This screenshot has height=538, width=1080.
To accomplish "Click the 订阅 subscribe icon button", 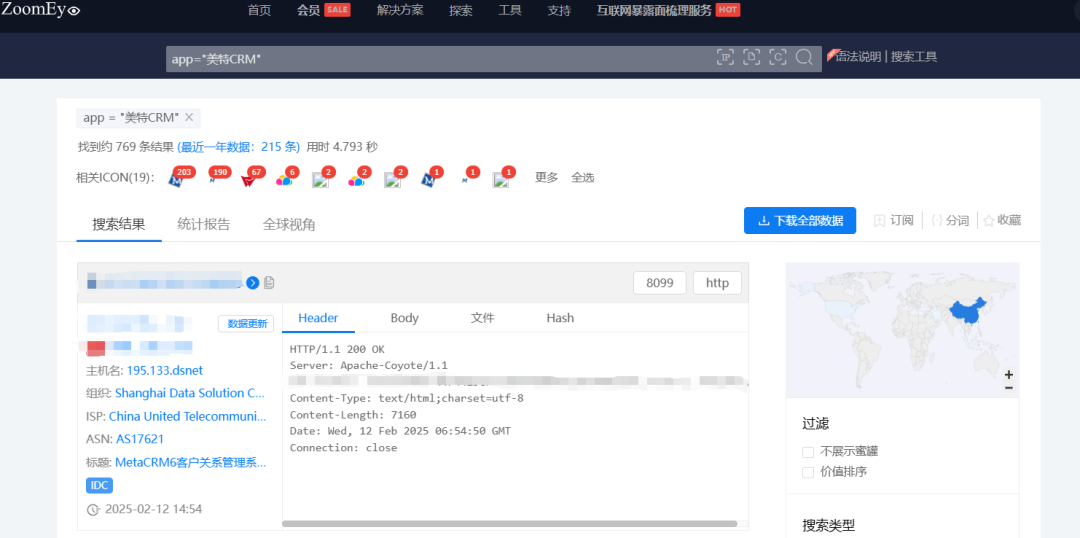I will click(x=893, y=220).
